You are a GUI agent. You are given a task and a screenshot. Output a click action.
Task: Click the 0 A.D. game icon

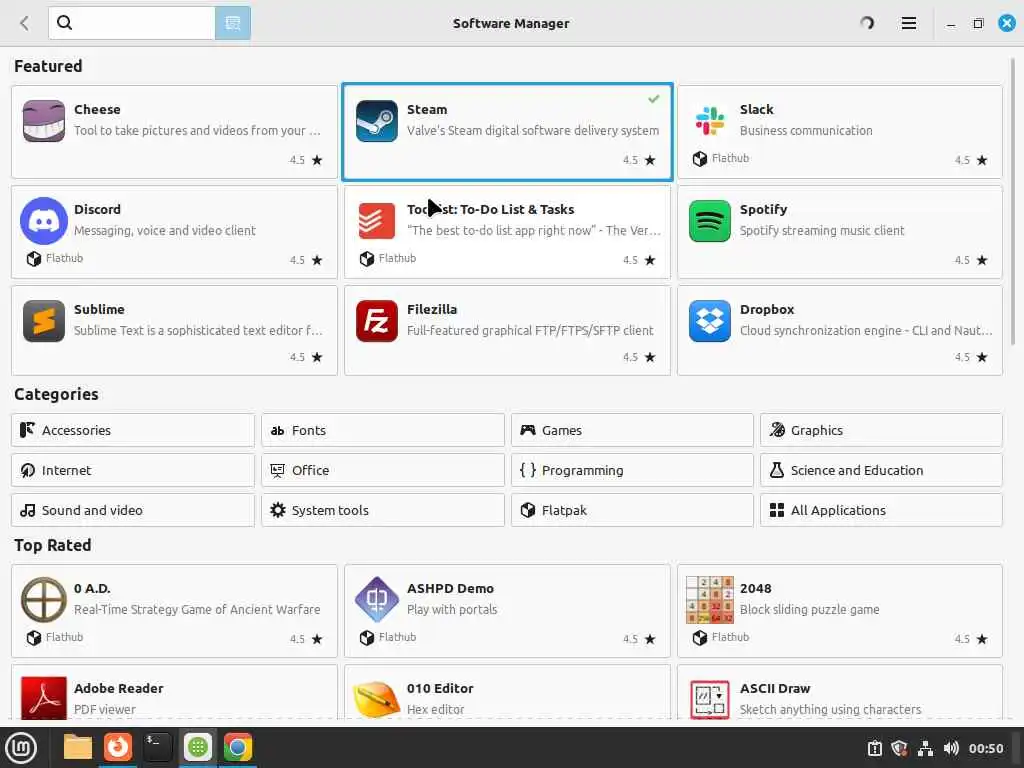click(44, 600)
